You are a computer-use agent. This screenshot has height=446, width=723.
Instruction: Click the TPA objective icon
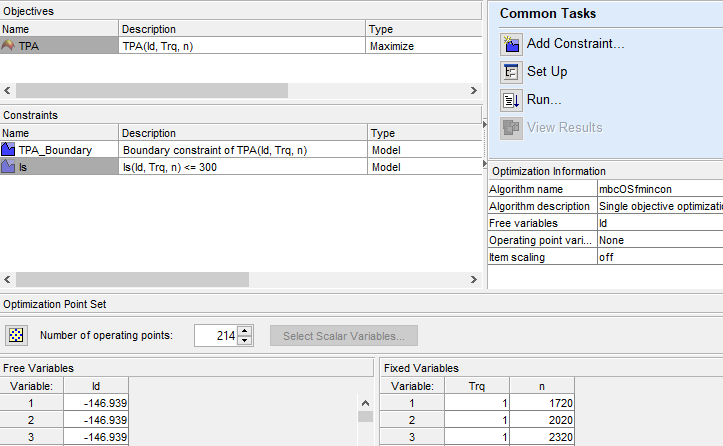click(x=9, y=46)
